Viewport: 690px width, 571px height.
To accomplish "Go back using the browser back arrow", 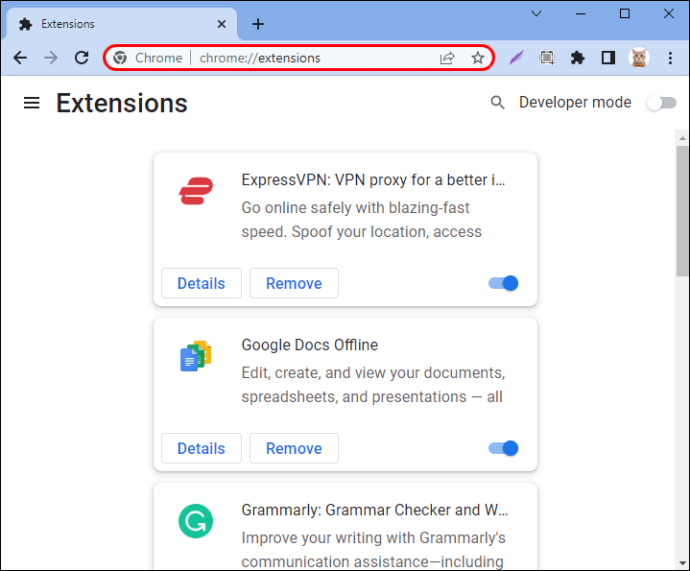I will pyautogui.click(x=20, y=58).
